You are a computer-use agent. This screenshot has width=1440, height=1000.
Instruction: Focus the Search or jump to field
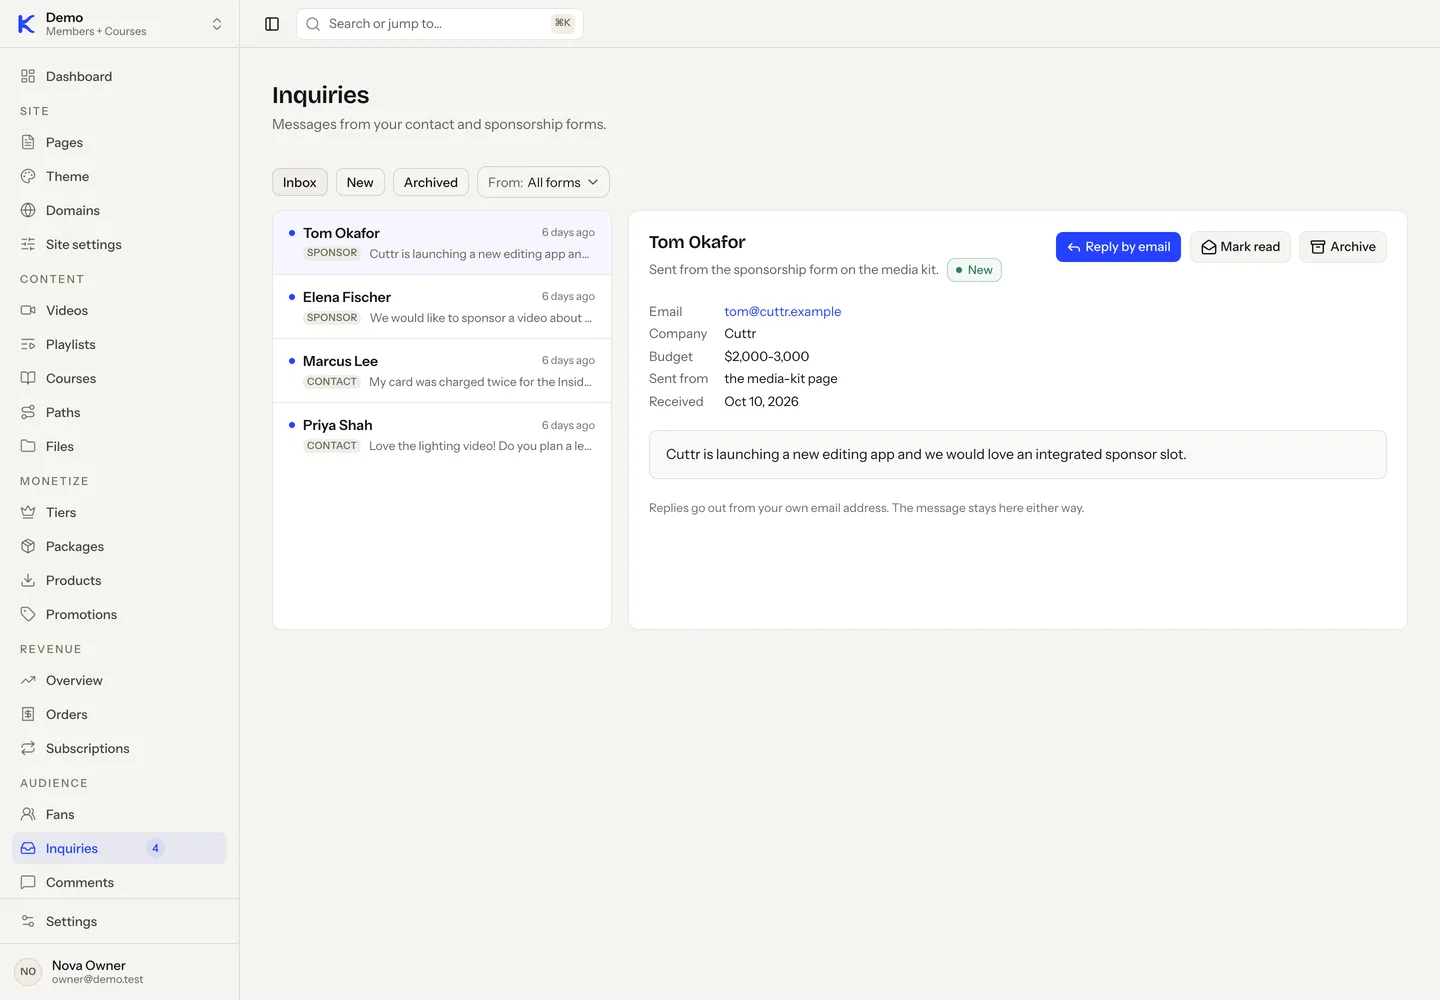pos(440,24)
